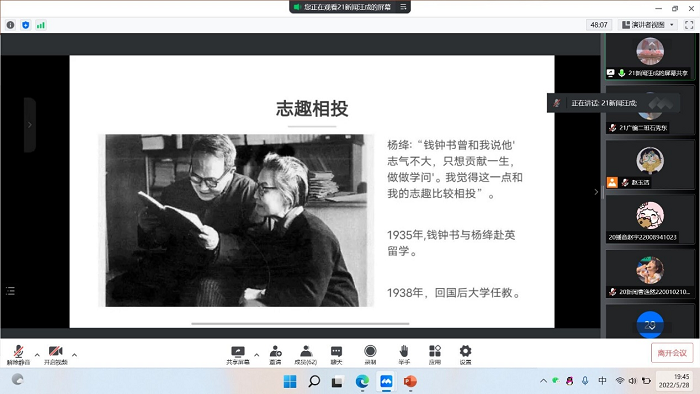Unmute the microphone in the meeting toolbar

(x=18, y=355)
